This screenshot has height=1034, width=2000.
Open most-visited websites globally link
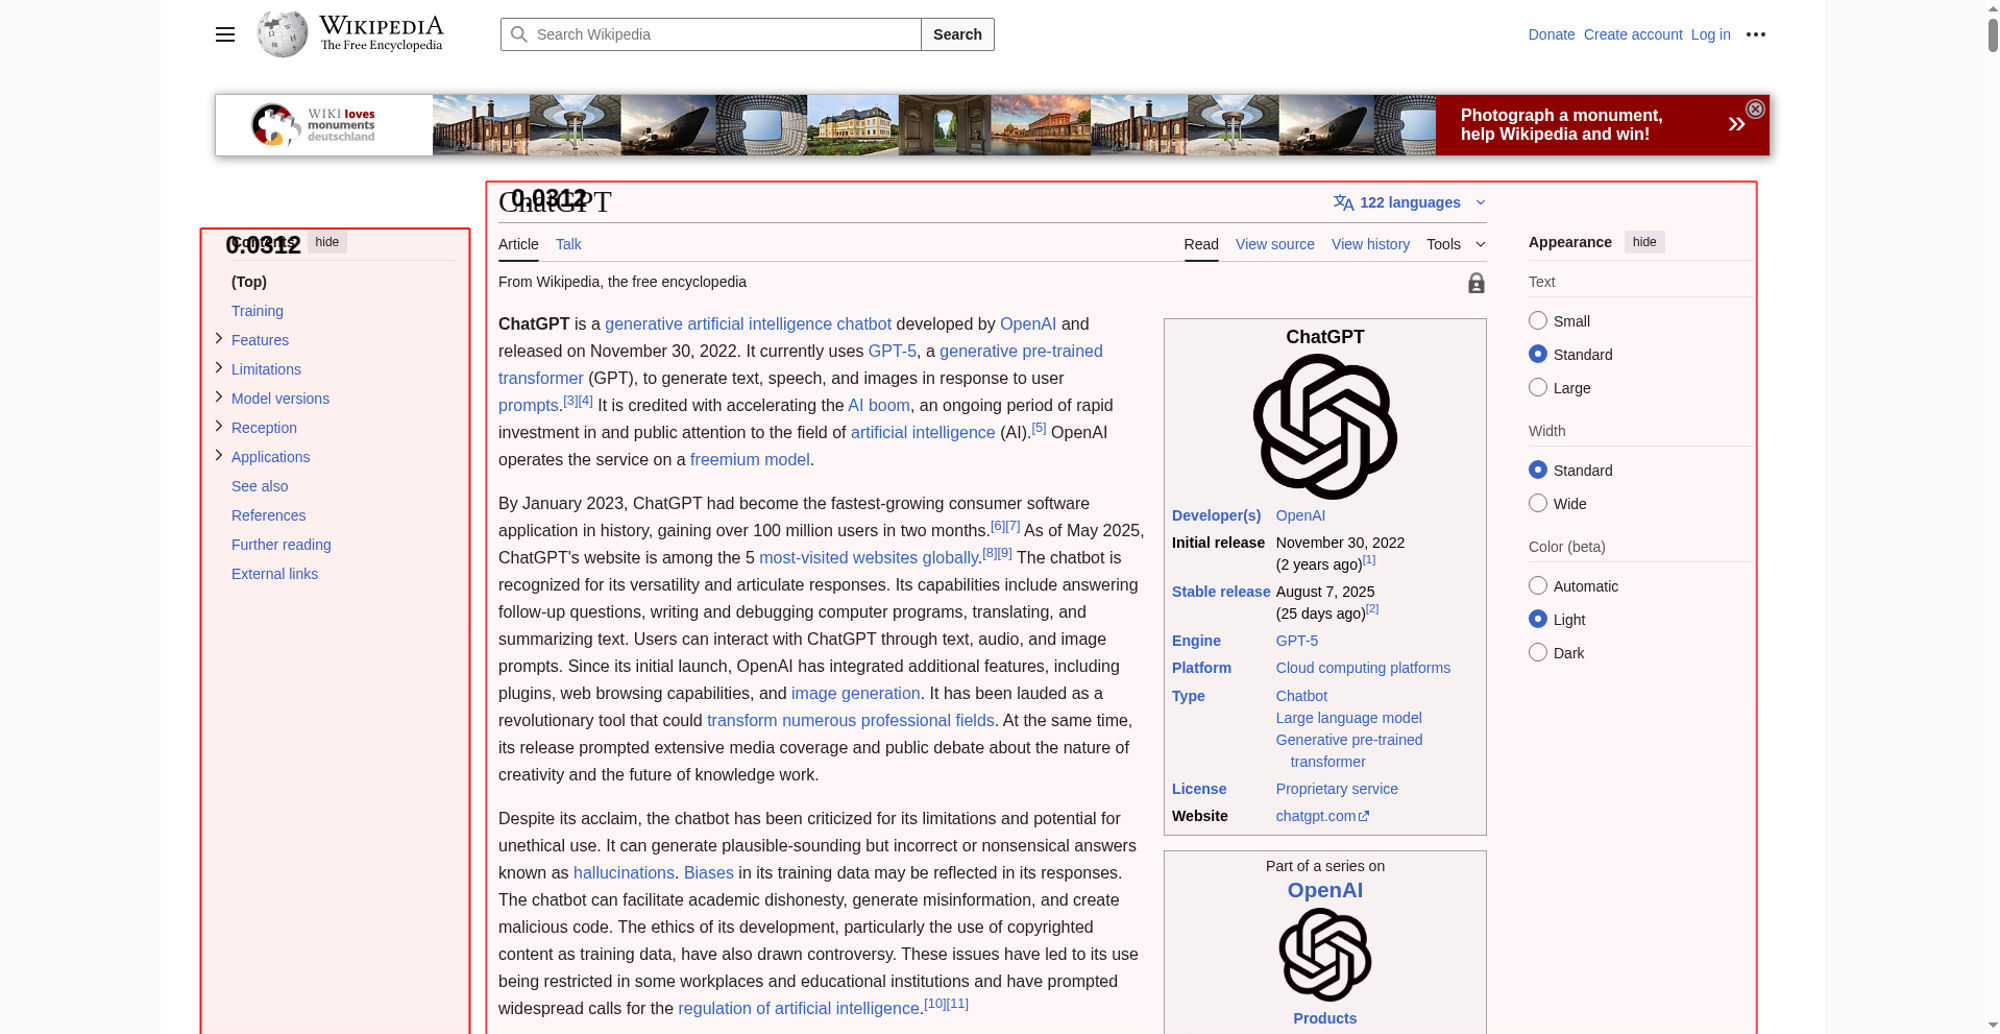pos(868,558)
